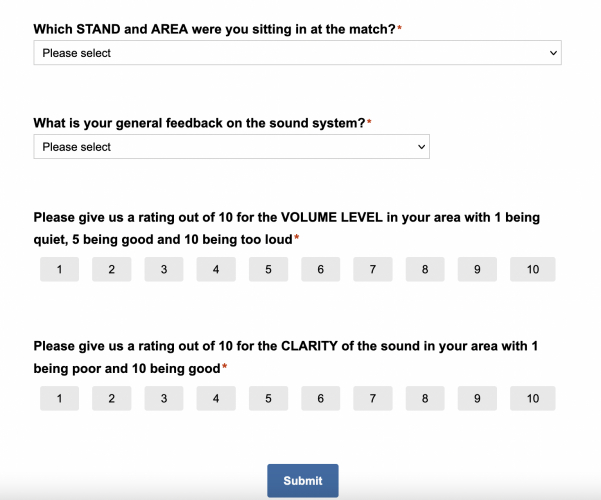This screenshot has height=500, width=601.
Task: Choose 5 for VOLUME LEVEL rating
Action: pyautogui.click(x=268, y=269)
